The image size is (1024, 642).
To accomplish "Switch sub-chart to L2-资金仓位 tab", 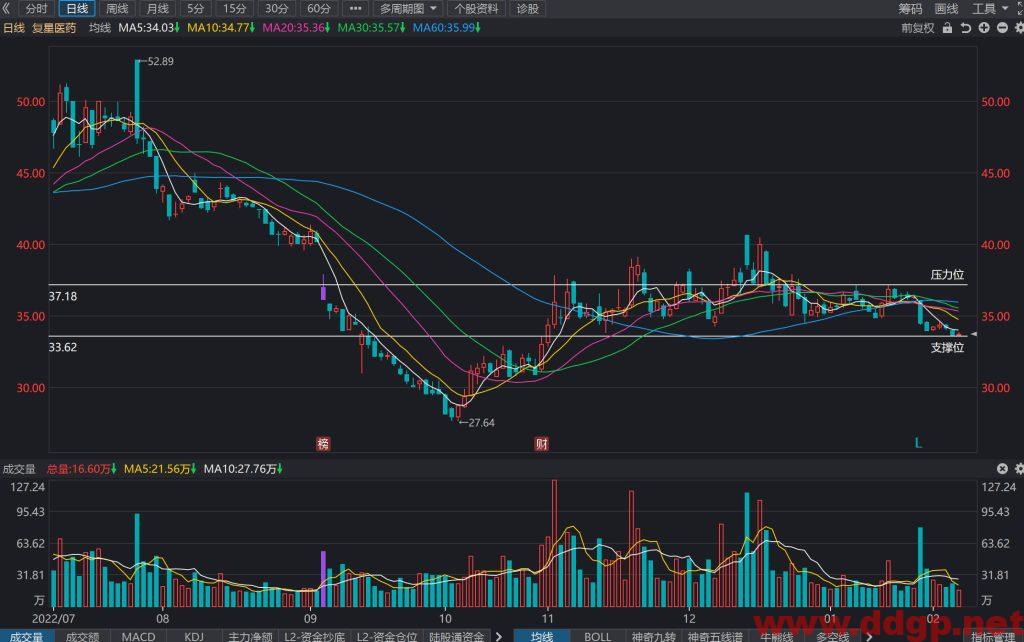I will [387, 636].
